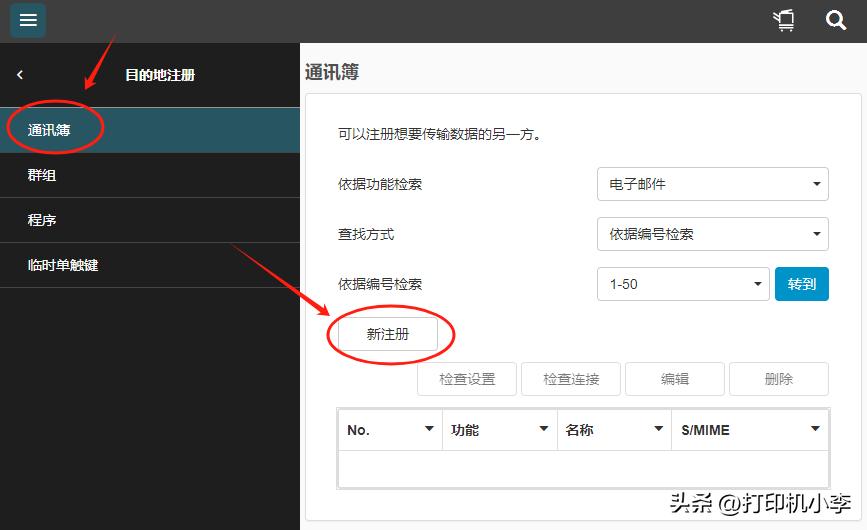Click the 删除 button
Image resolution: width=867 pixels, height=530 pixels.
(x=779, y=379)
